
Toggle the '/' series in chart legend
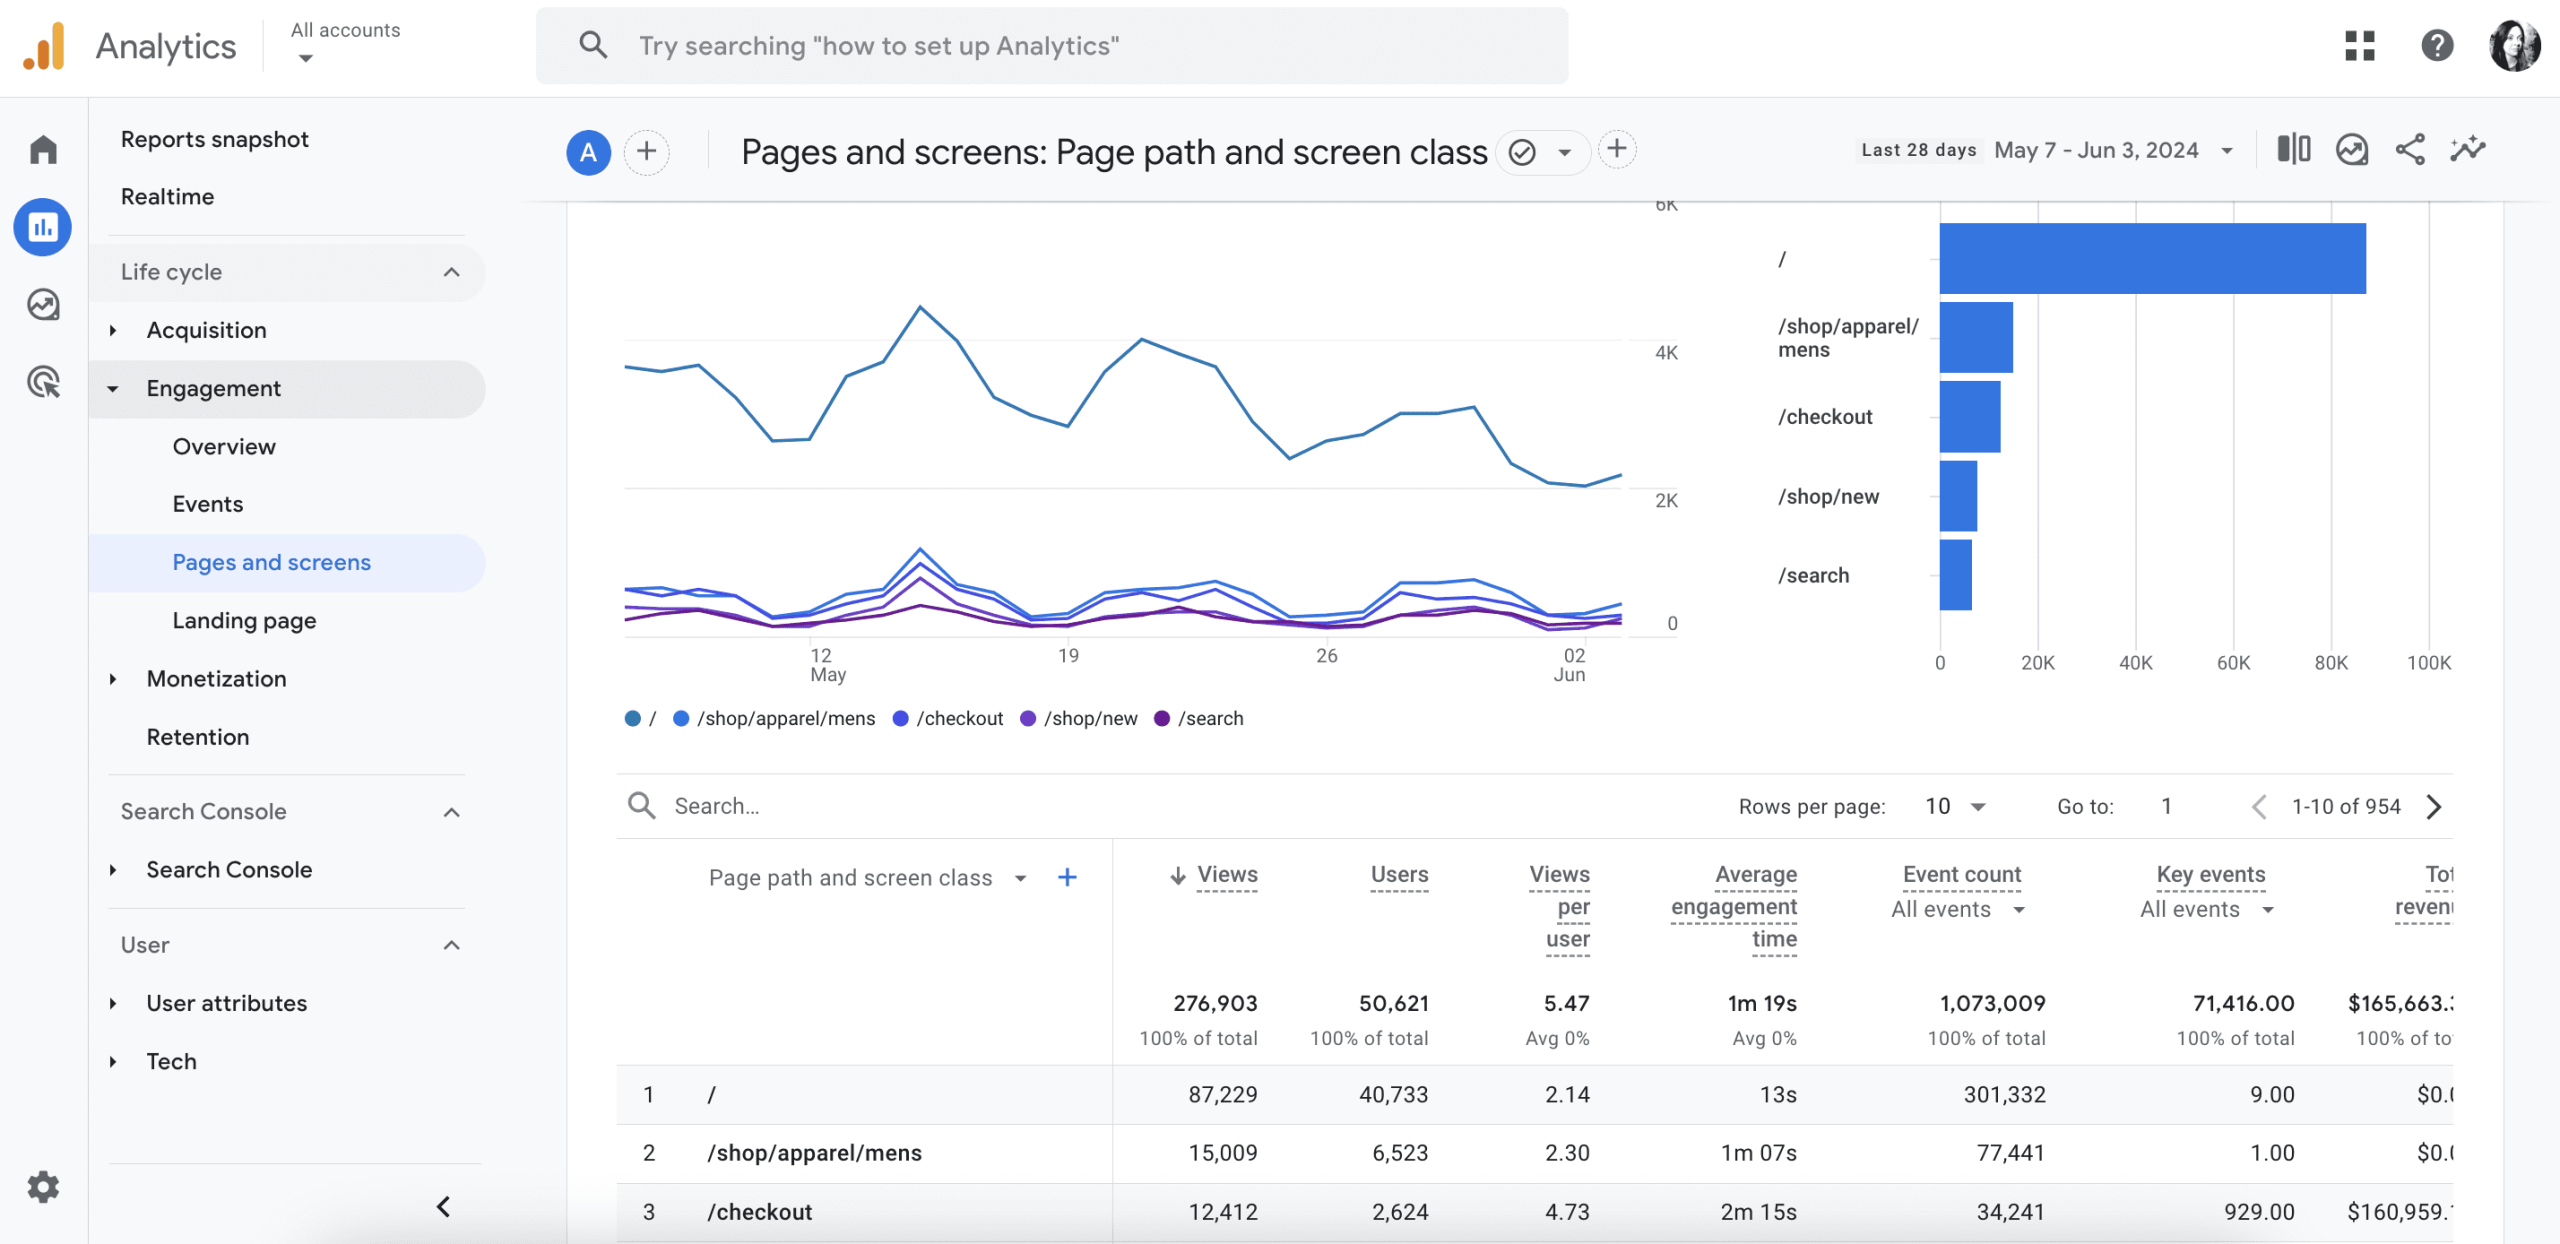point(640,719)
